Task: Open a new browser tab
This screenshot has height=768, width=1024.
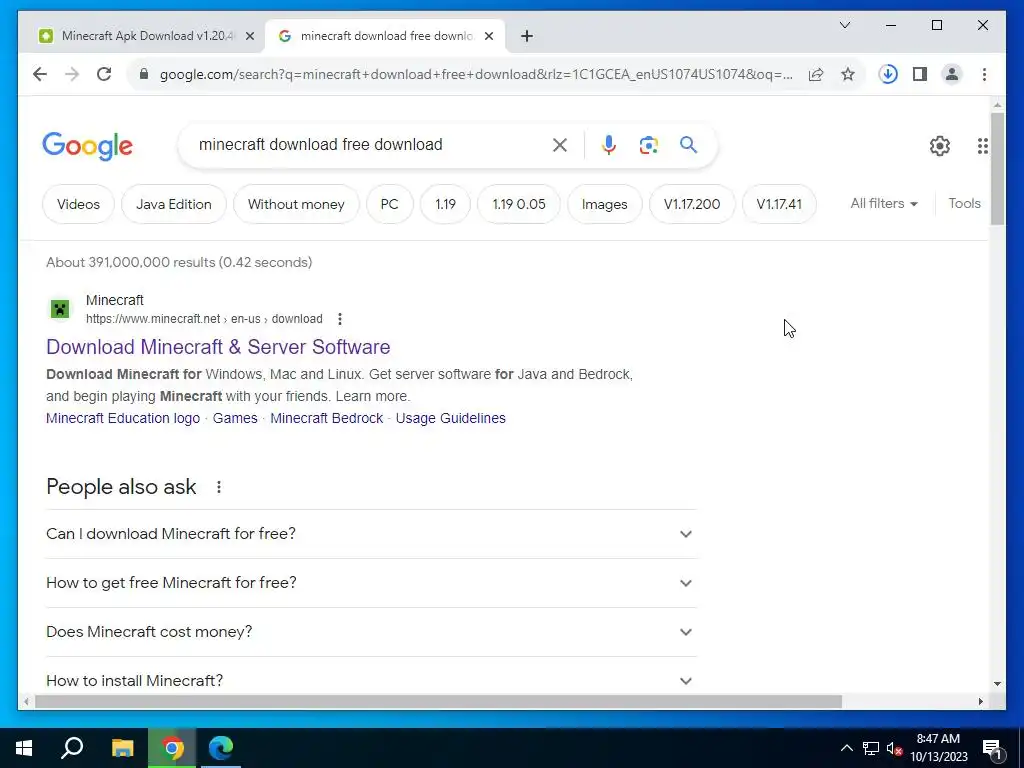Action: (527, 37)
